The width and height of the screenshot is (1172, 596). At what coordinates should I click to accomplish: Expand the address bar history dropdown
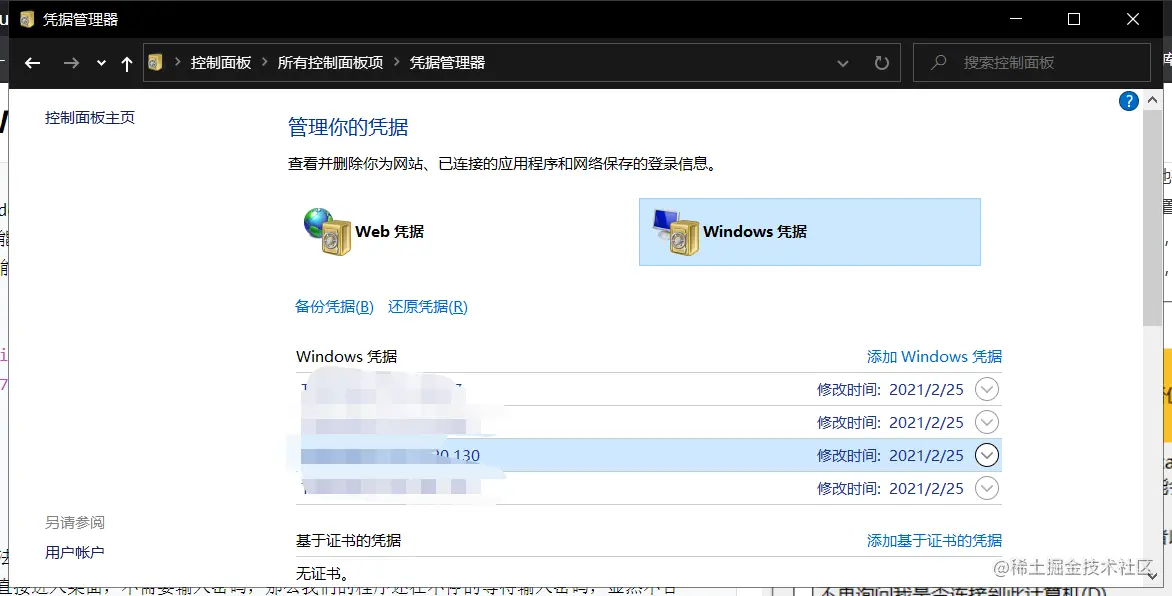(842, 64)
